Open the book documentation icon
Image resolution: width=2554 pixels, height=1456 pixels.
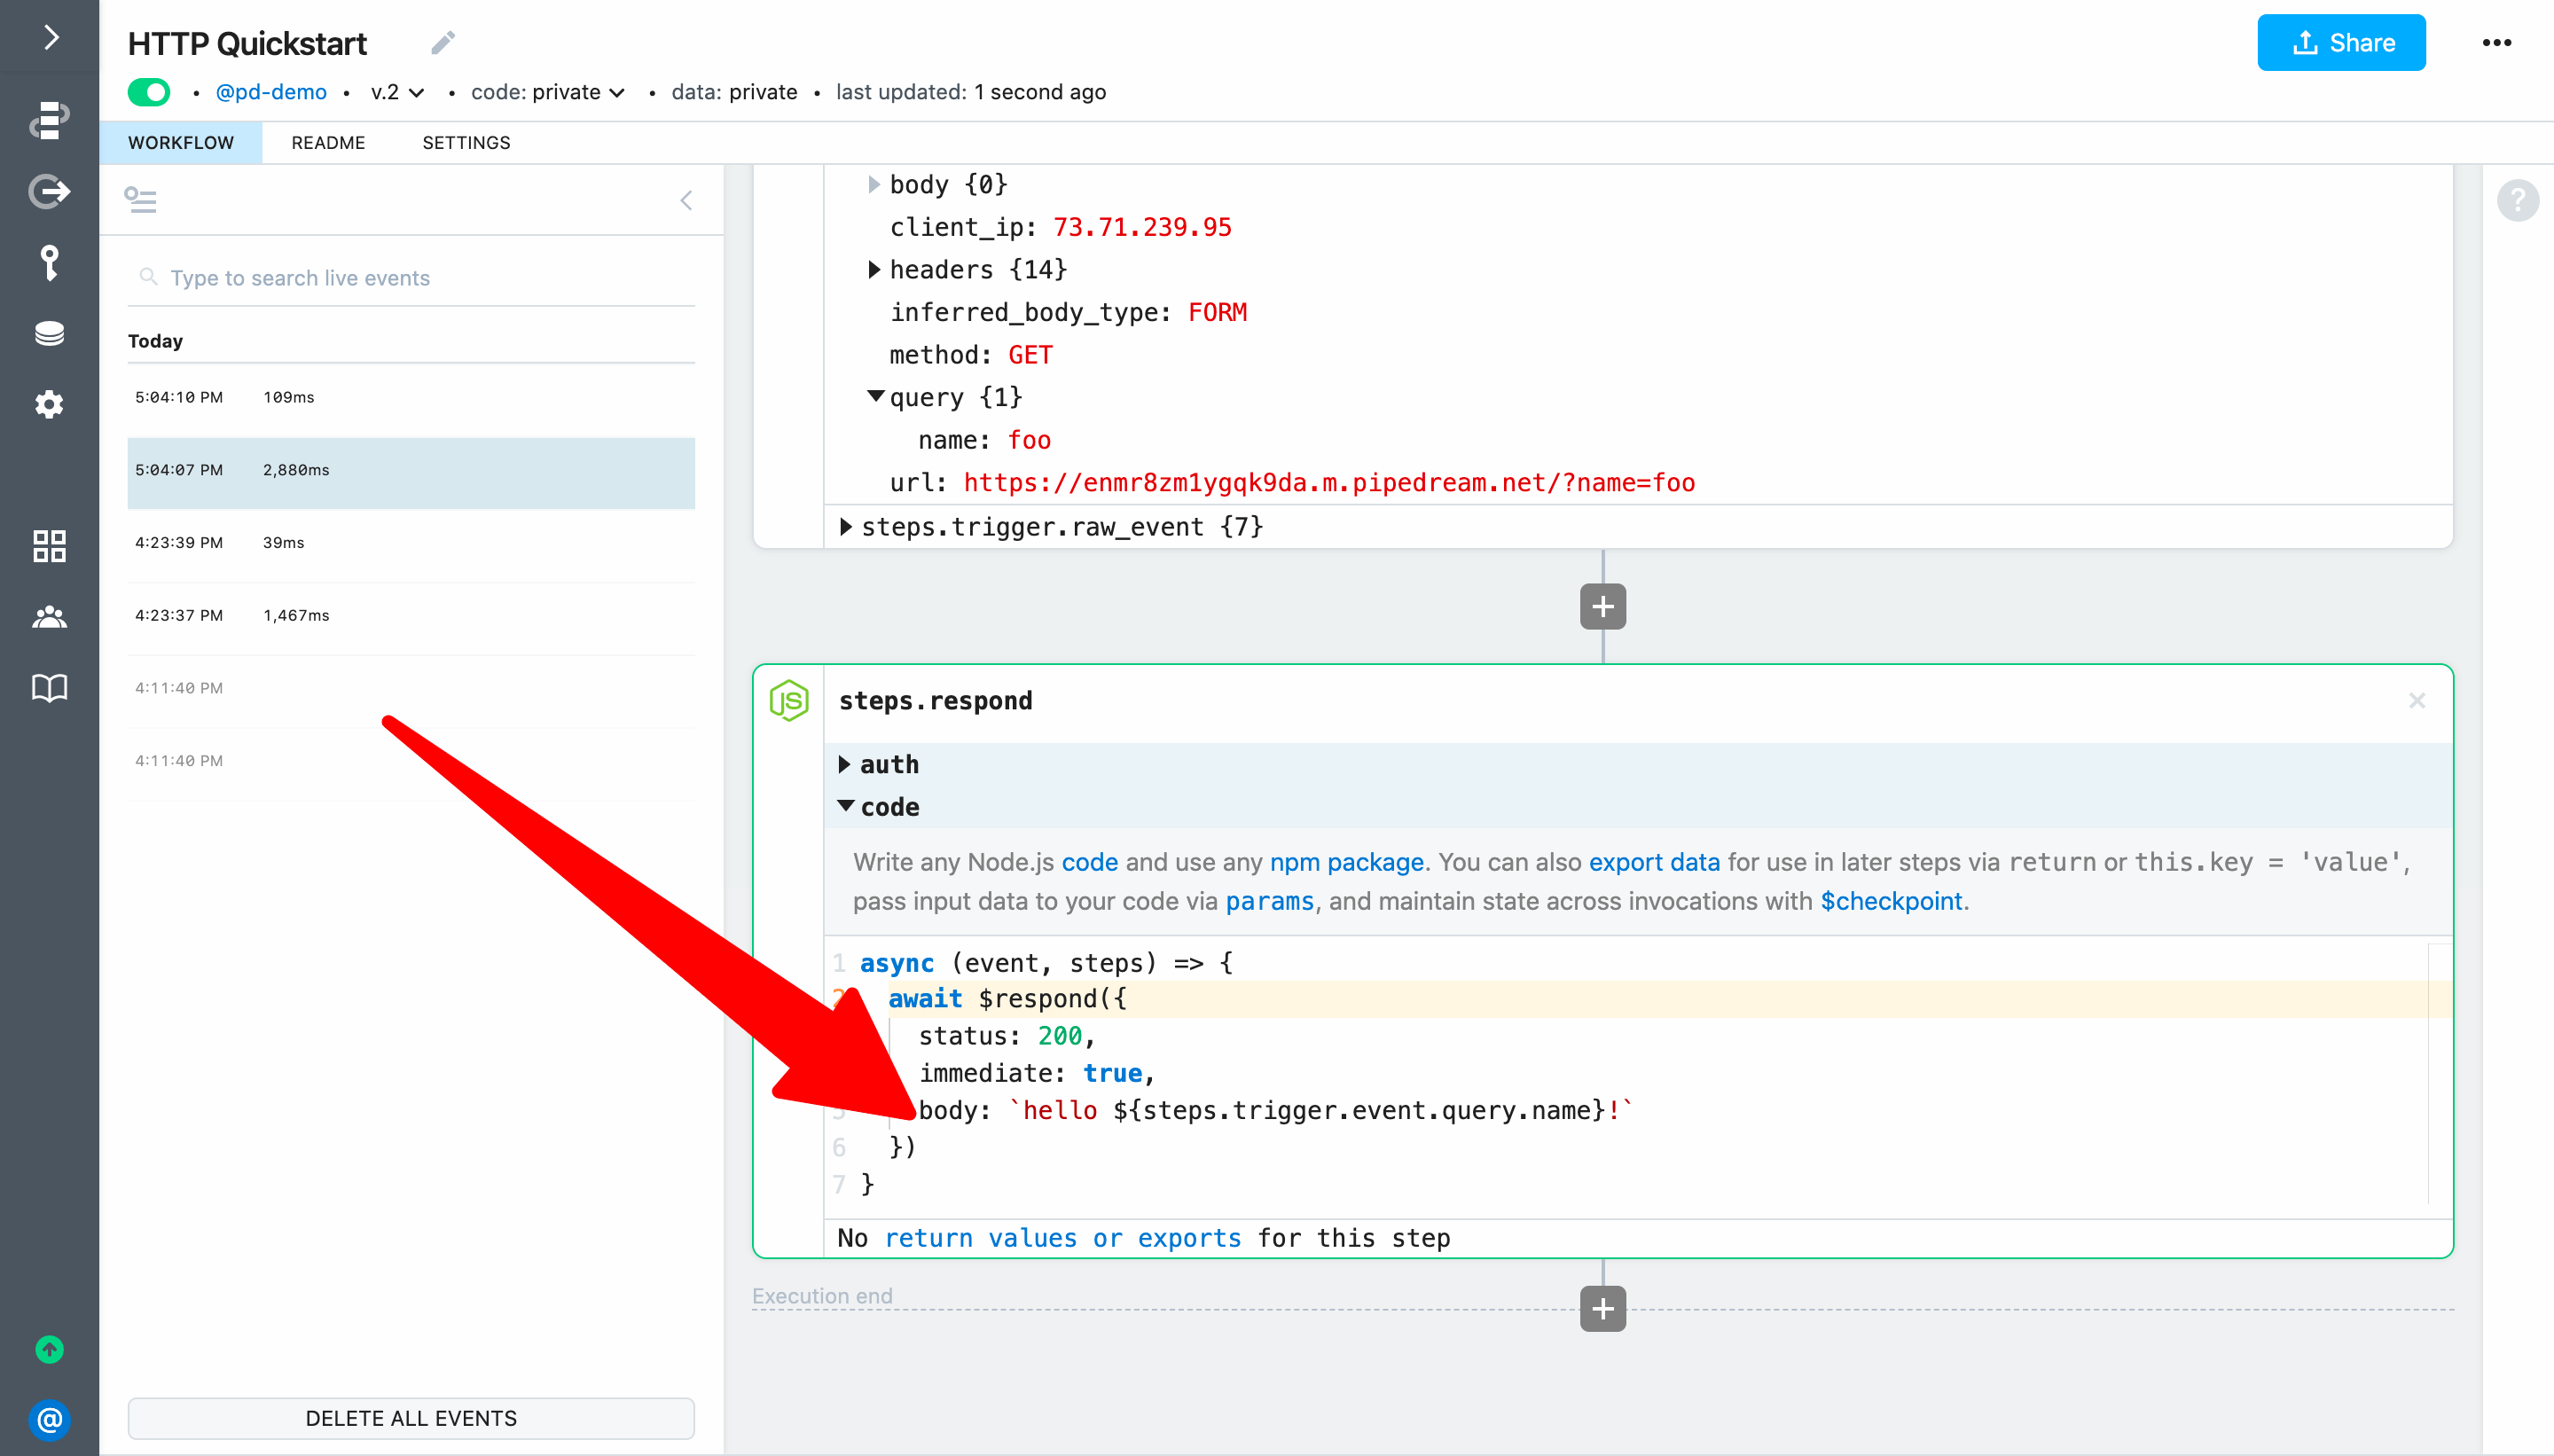click(49, 687)
